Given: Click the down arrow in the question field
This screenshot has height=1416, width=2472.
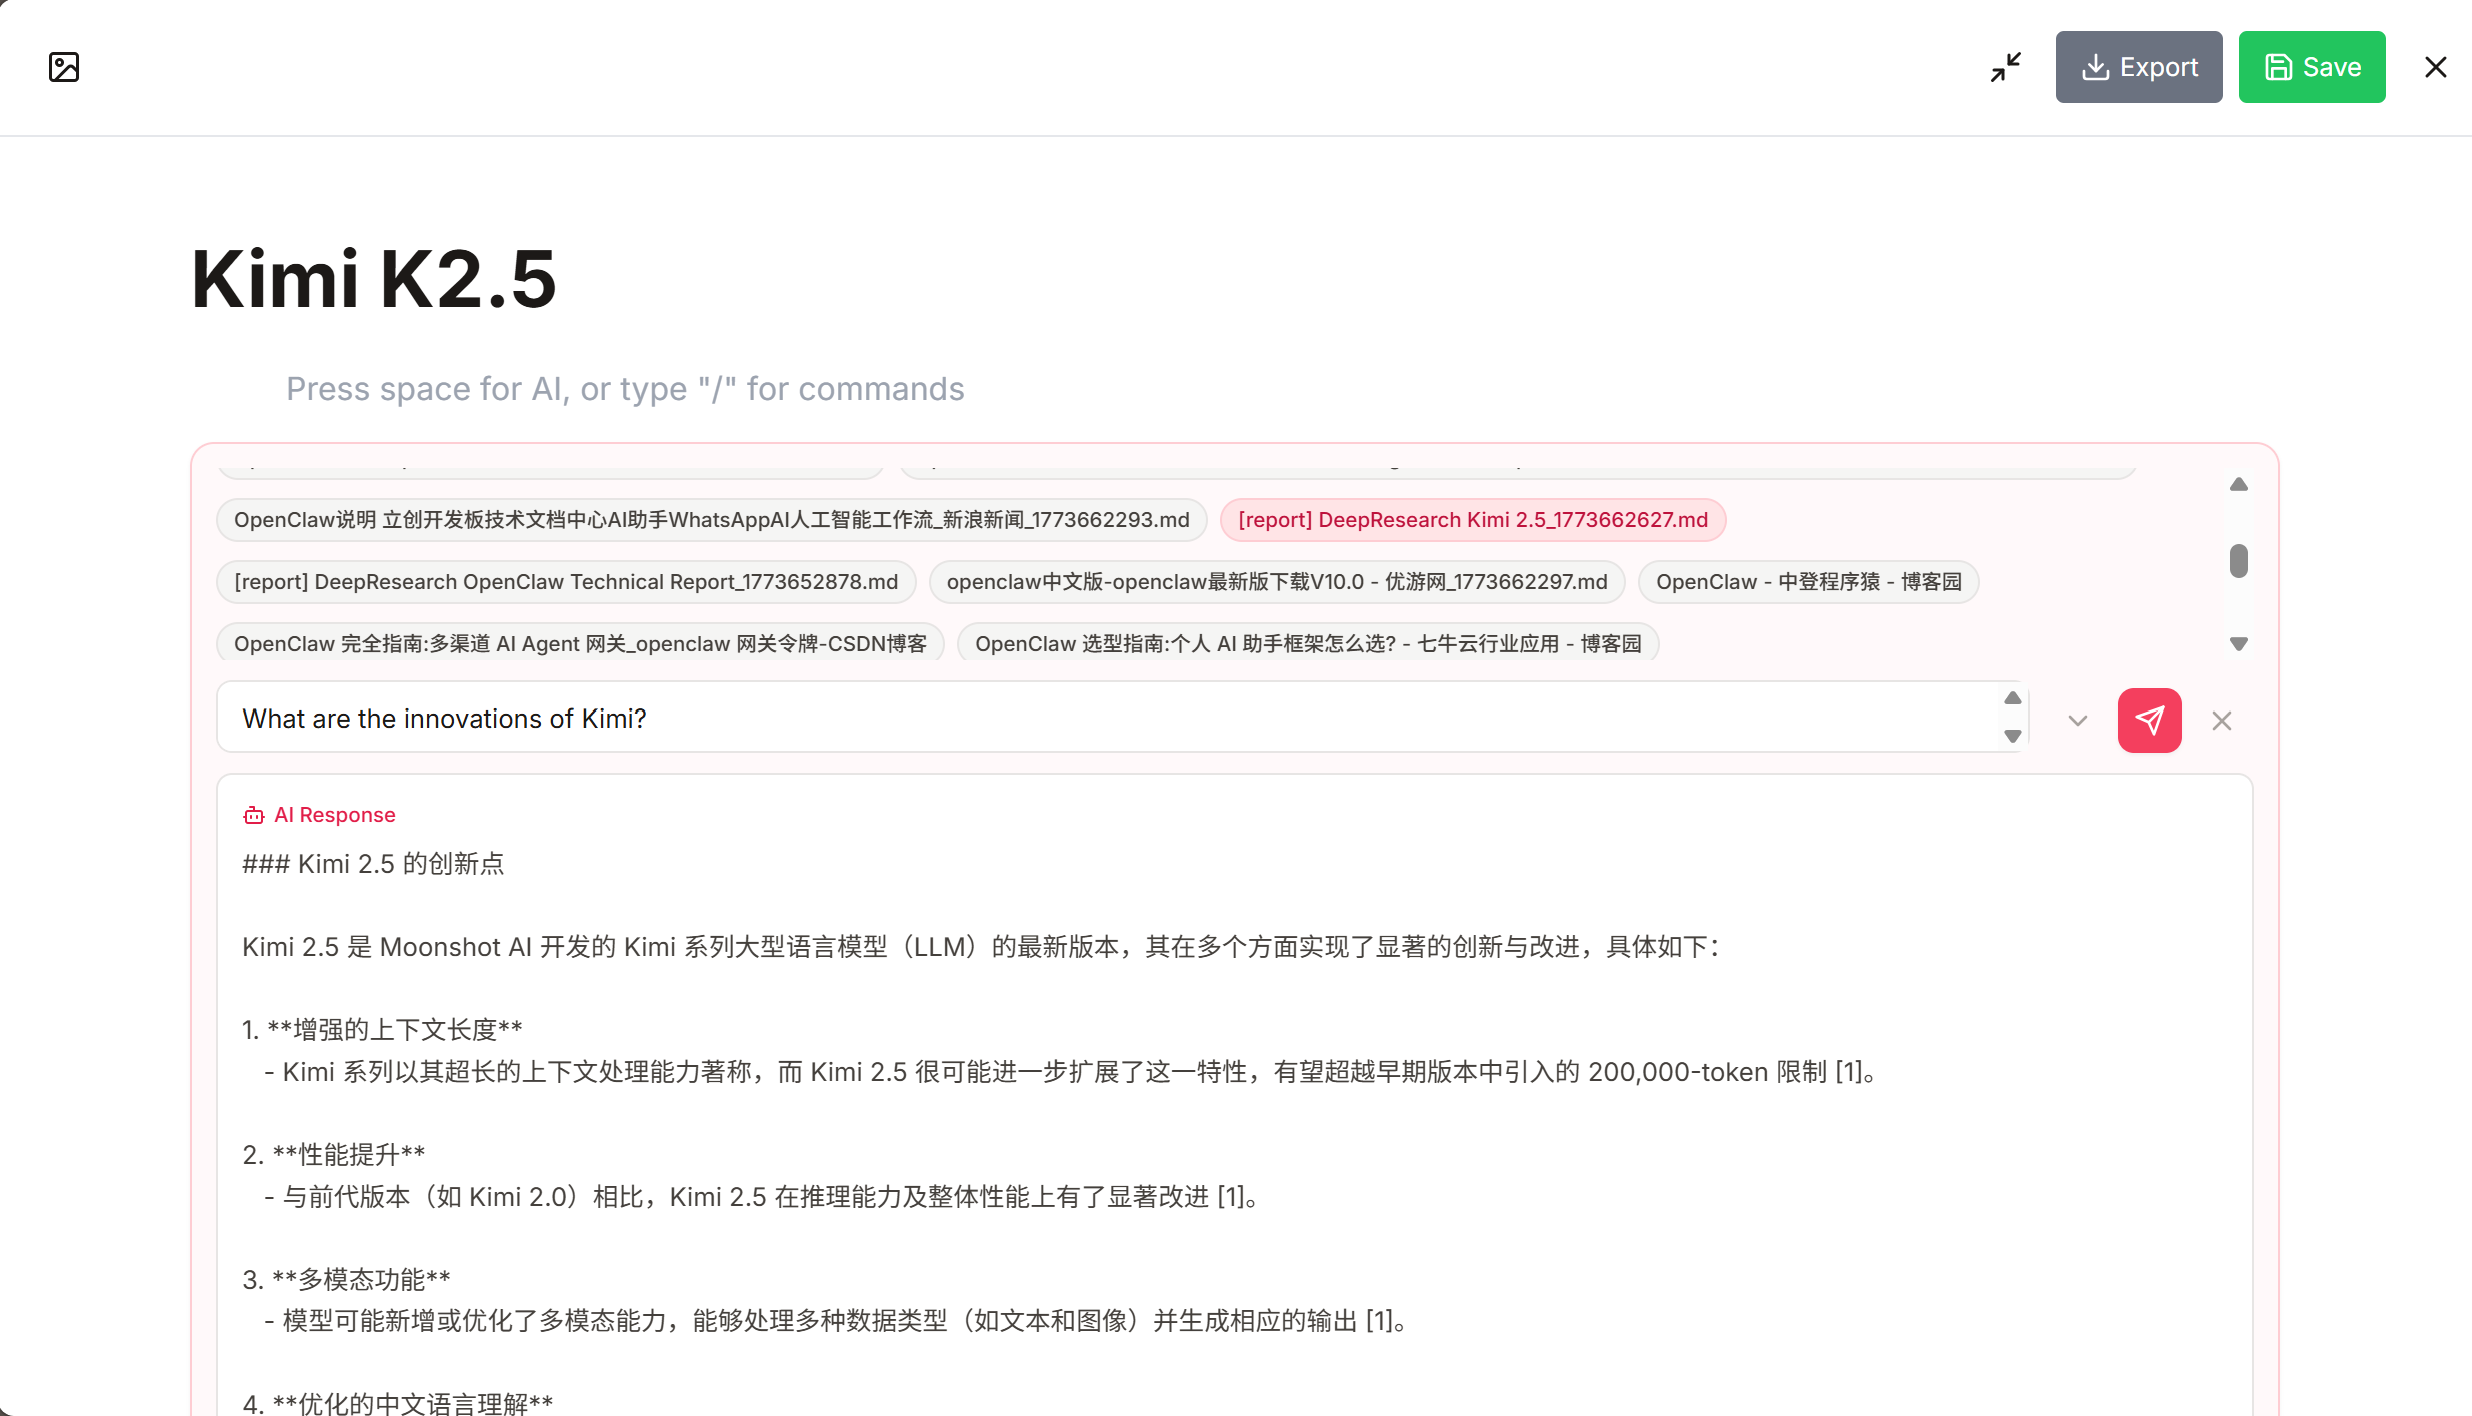Looking at the screenshot, I should (2013, 736).
